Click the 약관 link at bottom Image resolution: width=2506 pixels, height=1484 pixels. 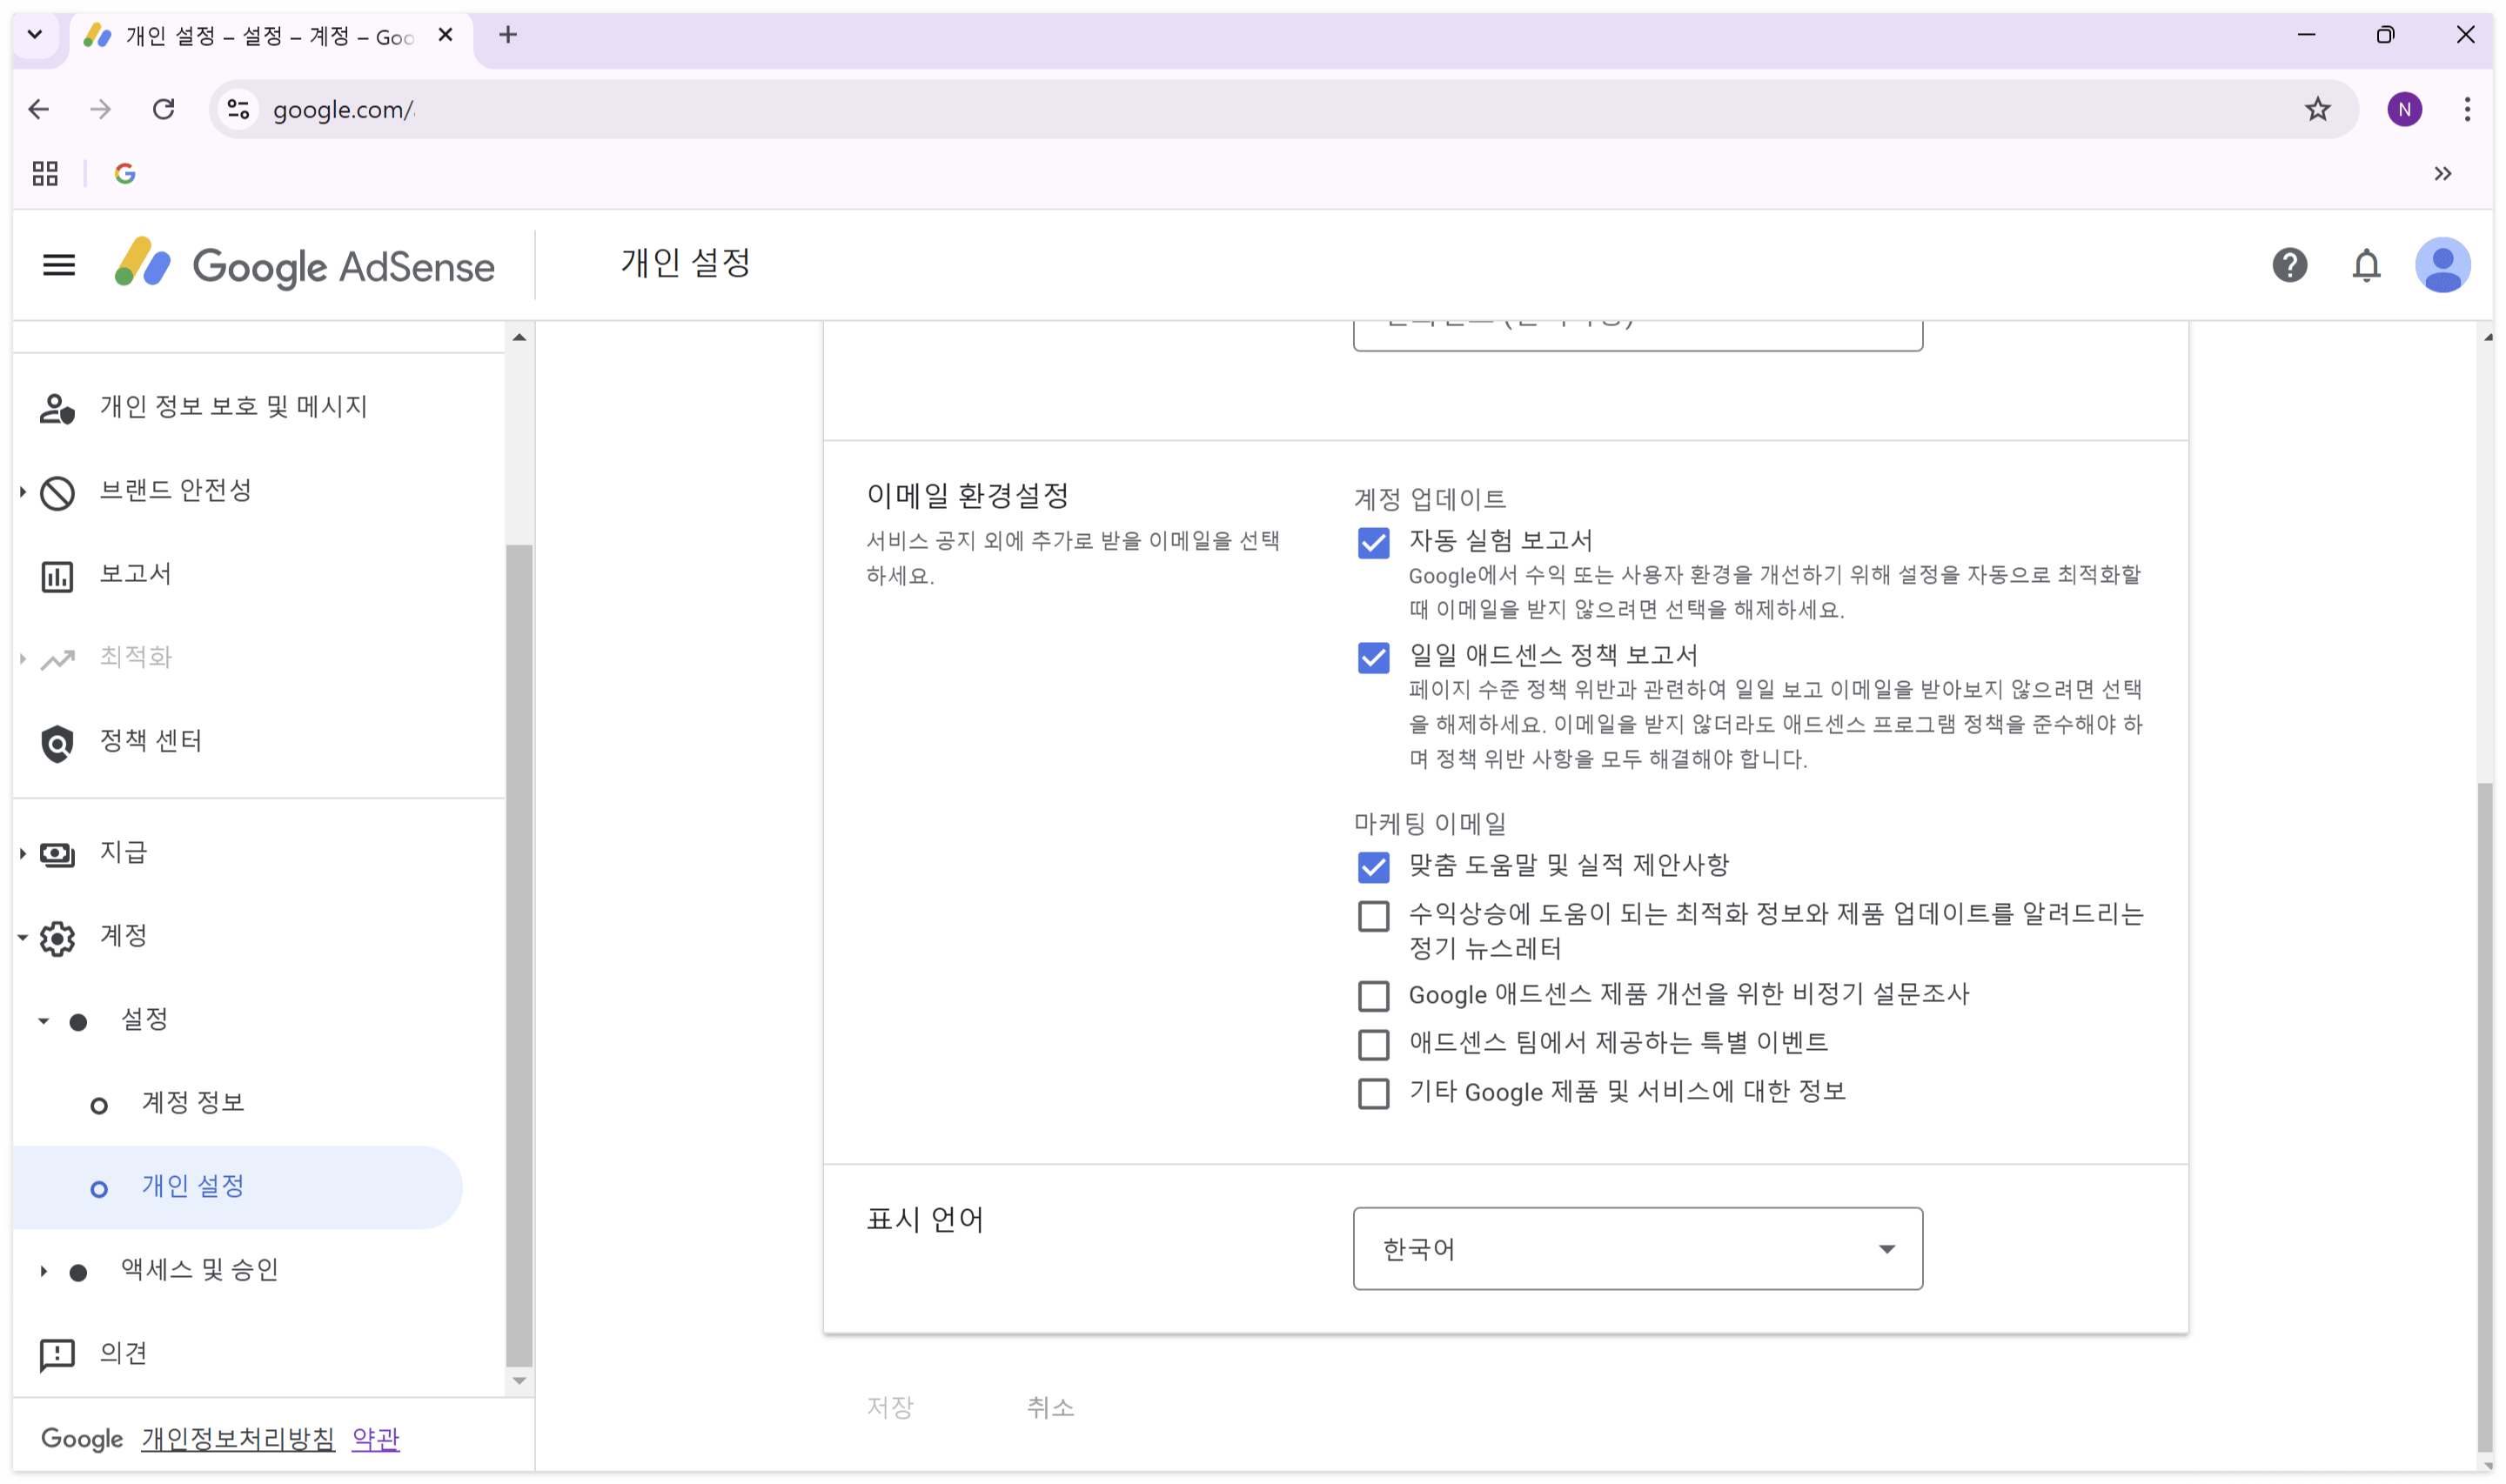(375, 1438)
